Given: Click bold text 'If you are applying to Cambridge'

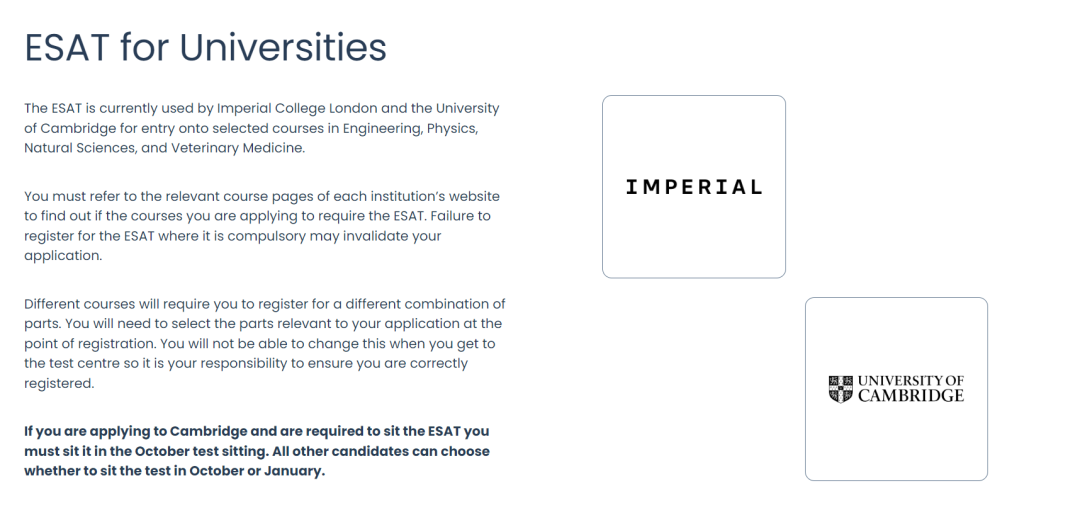Looking at the screenshot, I should pos(136,431).
